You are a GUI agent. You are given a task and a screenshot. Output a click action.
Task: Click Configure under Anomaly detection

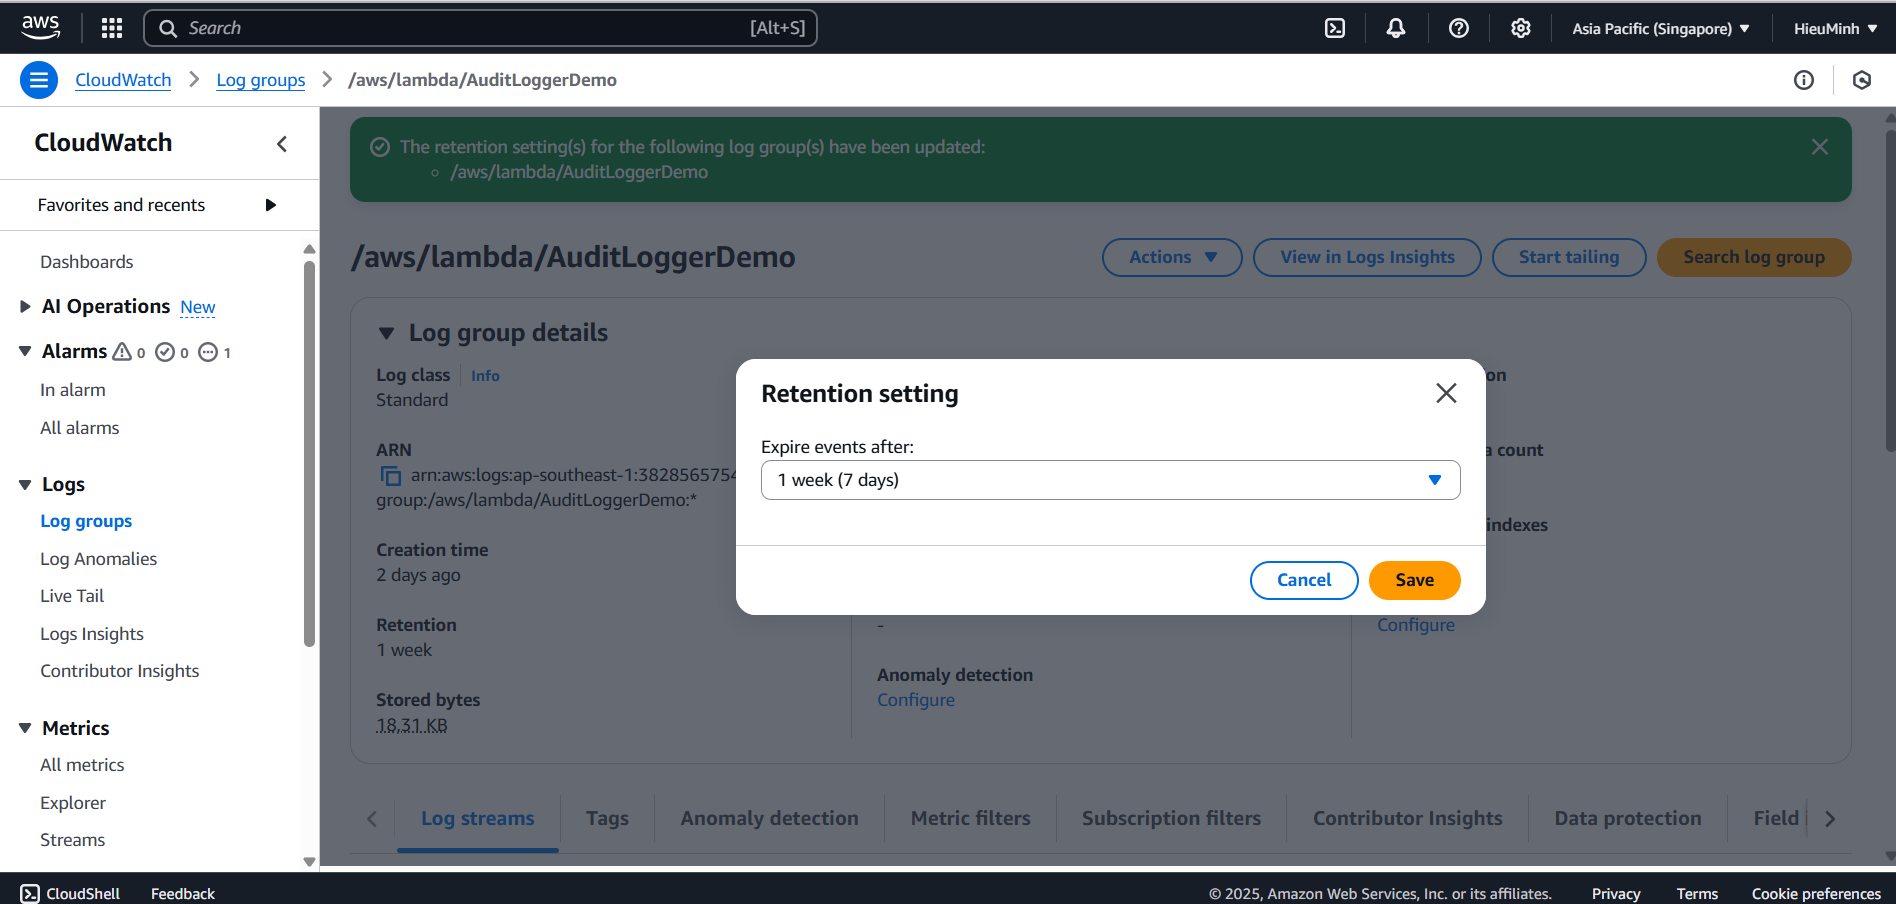click(x=916, y=700)
